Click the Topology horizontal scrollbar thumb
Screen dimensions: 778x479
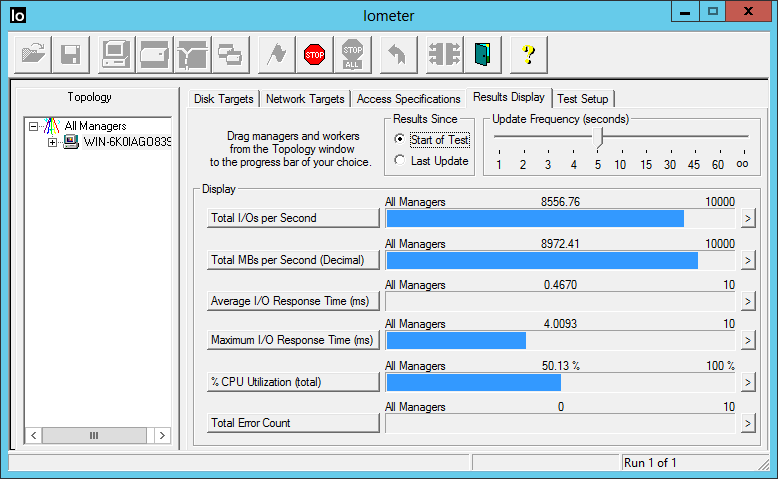(94, 436)
